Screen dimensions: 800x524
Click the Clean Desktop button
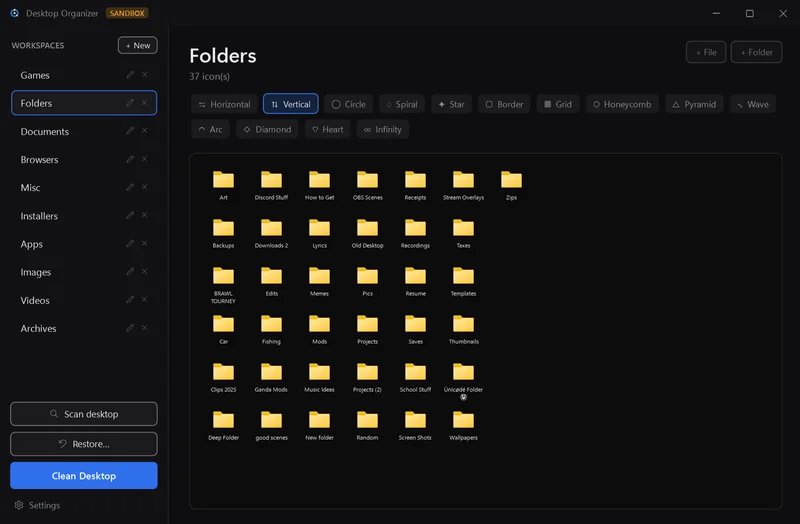click(x=84, y=476)
